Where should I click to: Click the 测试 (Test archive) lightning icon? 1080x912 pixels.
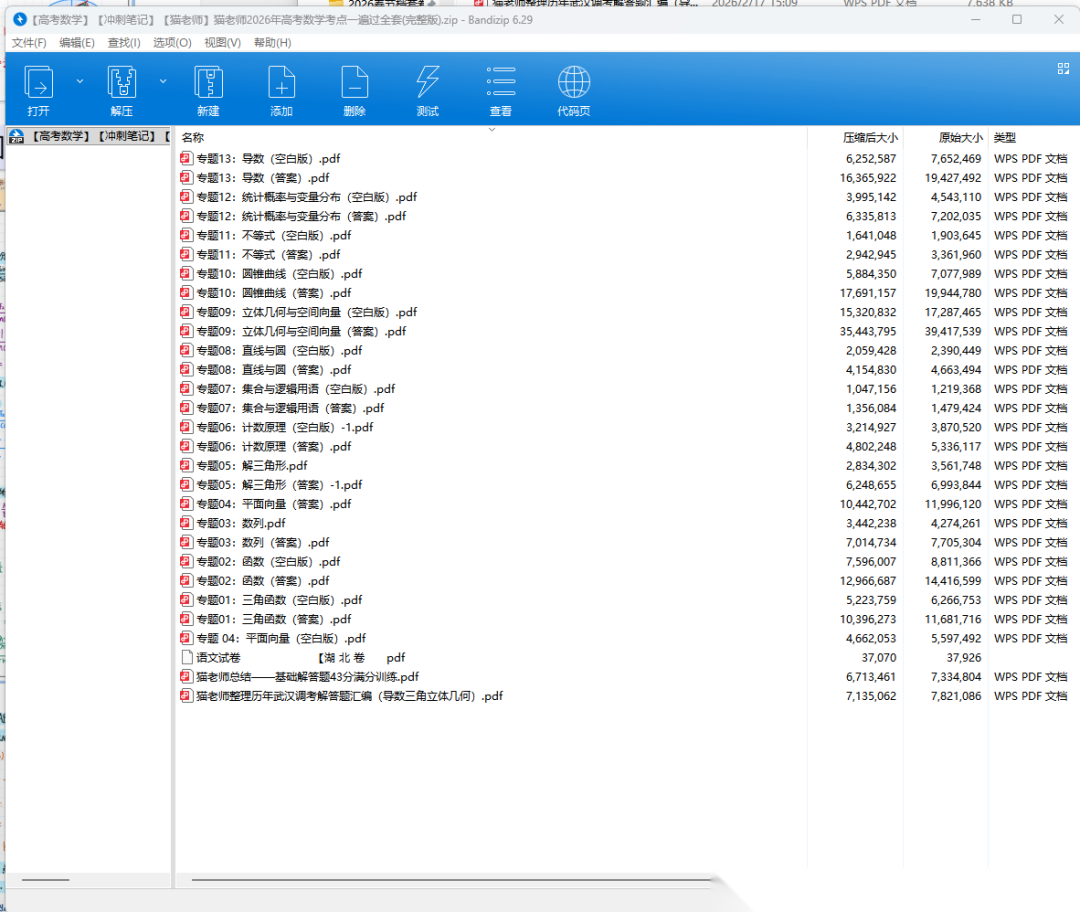427,82
